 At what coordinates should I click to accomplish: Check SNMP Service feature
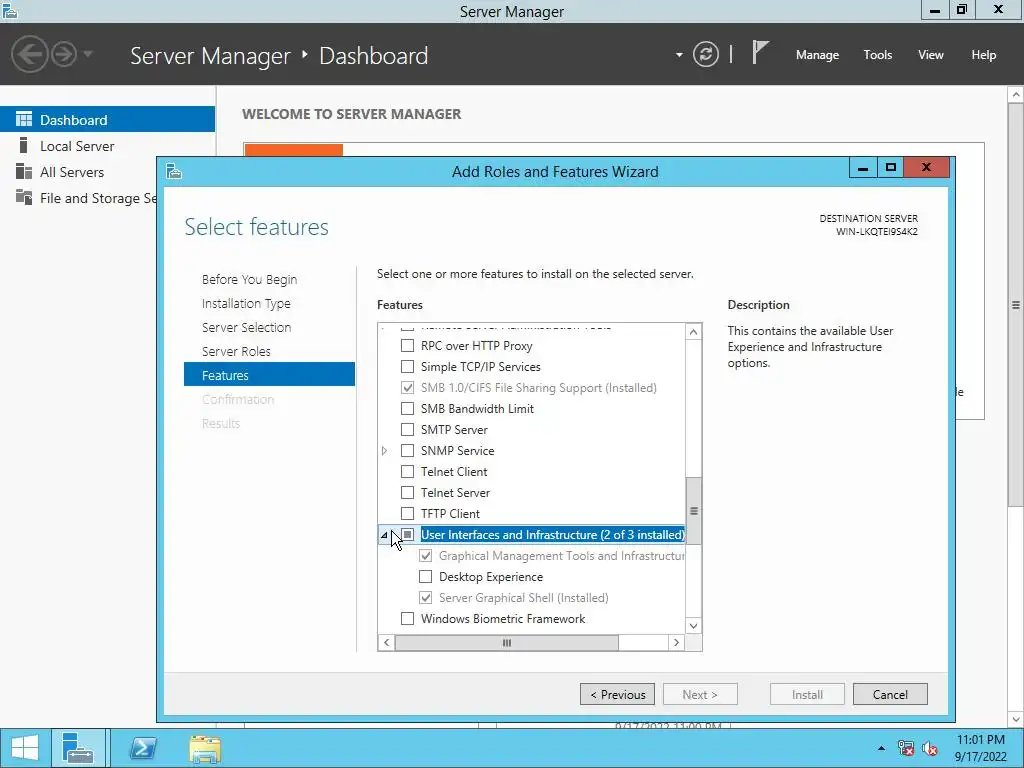point(407,450)
